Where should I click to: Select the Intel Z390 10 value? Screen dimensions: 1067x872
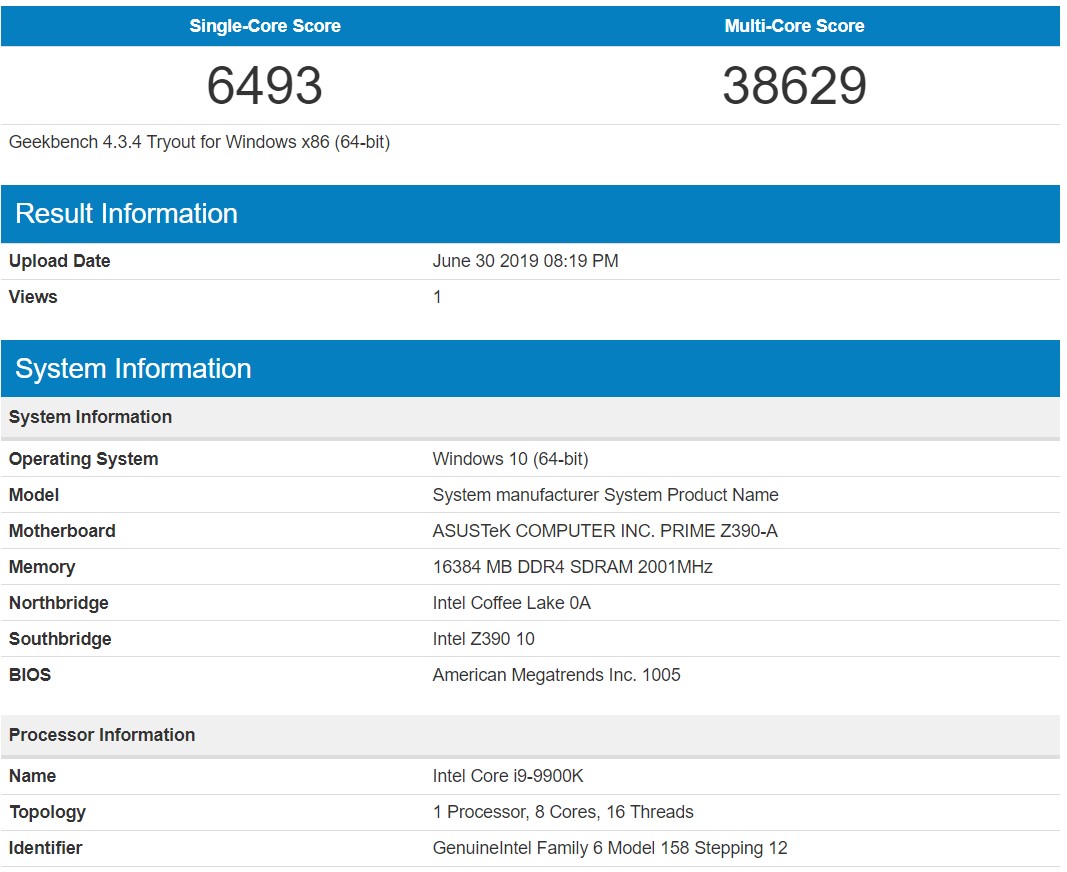click(x=484, y=639)
